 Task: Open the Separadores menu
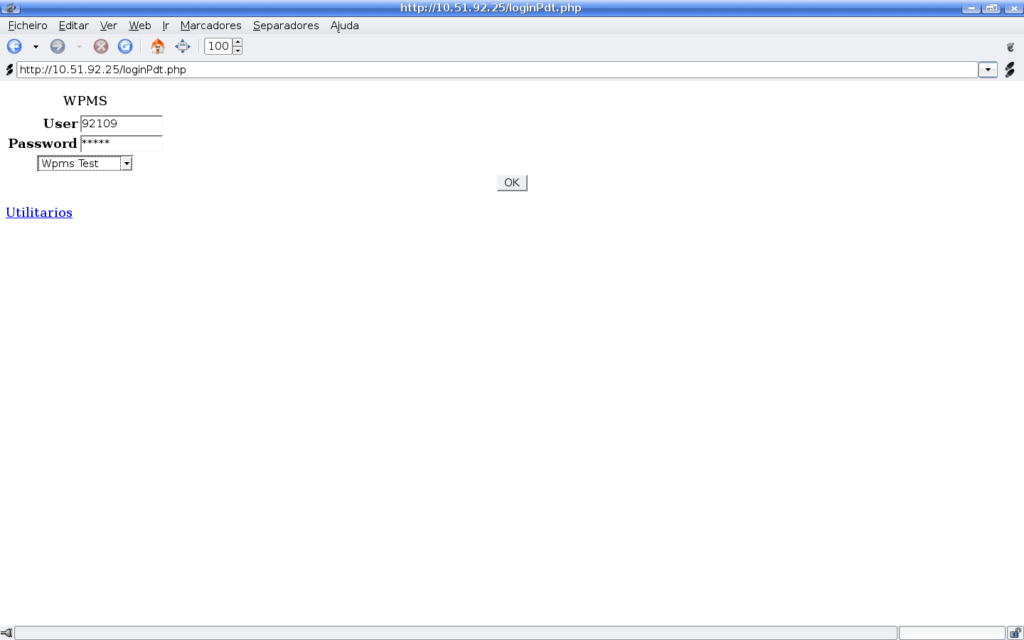click(x=286, y=25)
